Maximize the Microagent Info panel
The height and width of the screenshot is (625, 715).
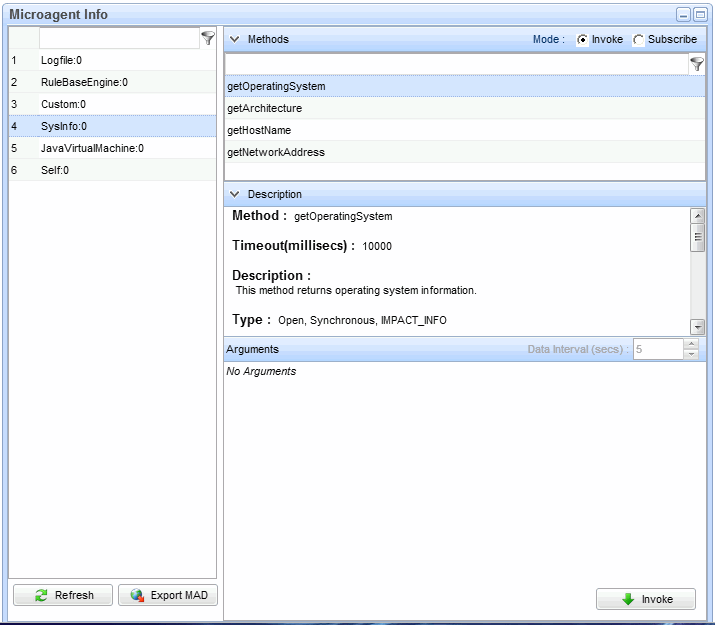700,15
